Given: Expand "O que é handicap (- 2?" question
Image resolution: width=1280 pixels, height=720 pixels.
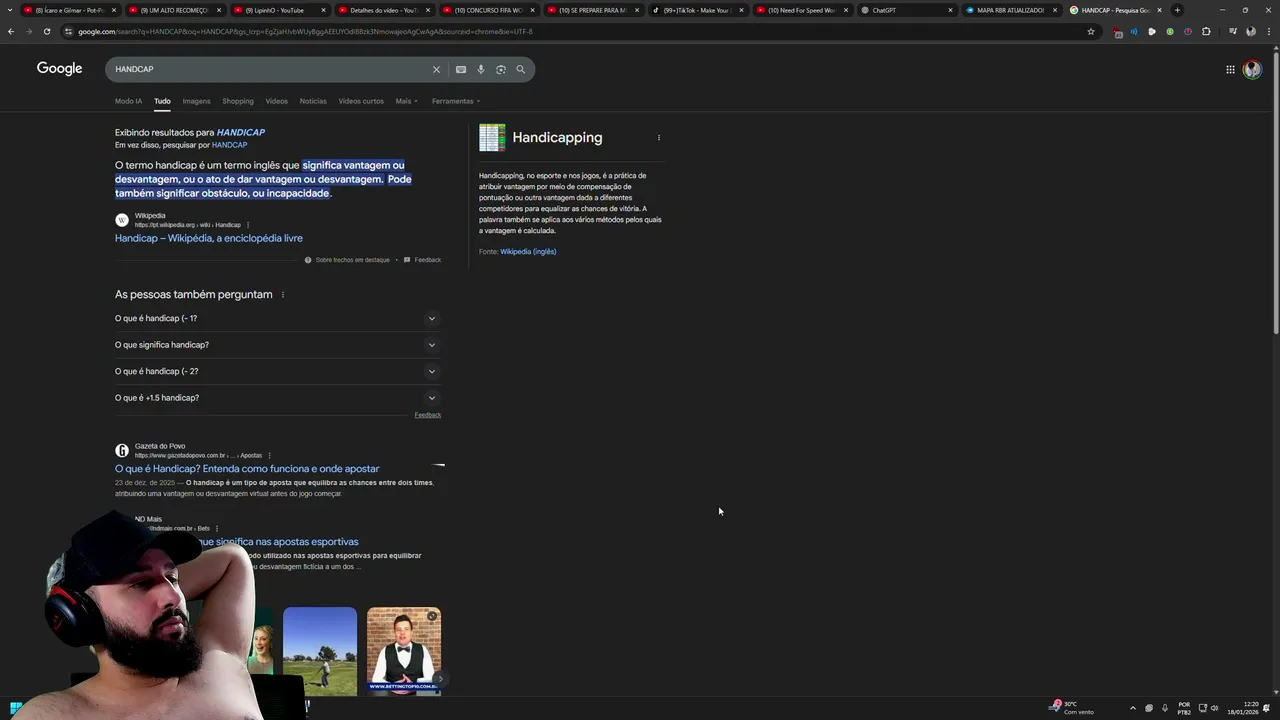Looking at the screenshot, I should 278,371.
